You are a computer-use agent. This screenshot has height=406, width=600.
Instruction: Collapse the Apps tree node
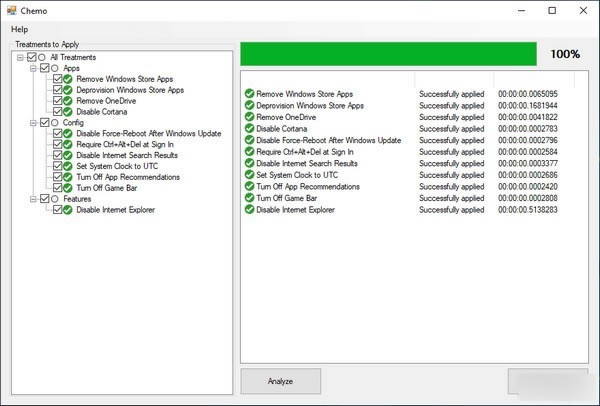pyautogui.click(x=32, y=68)
